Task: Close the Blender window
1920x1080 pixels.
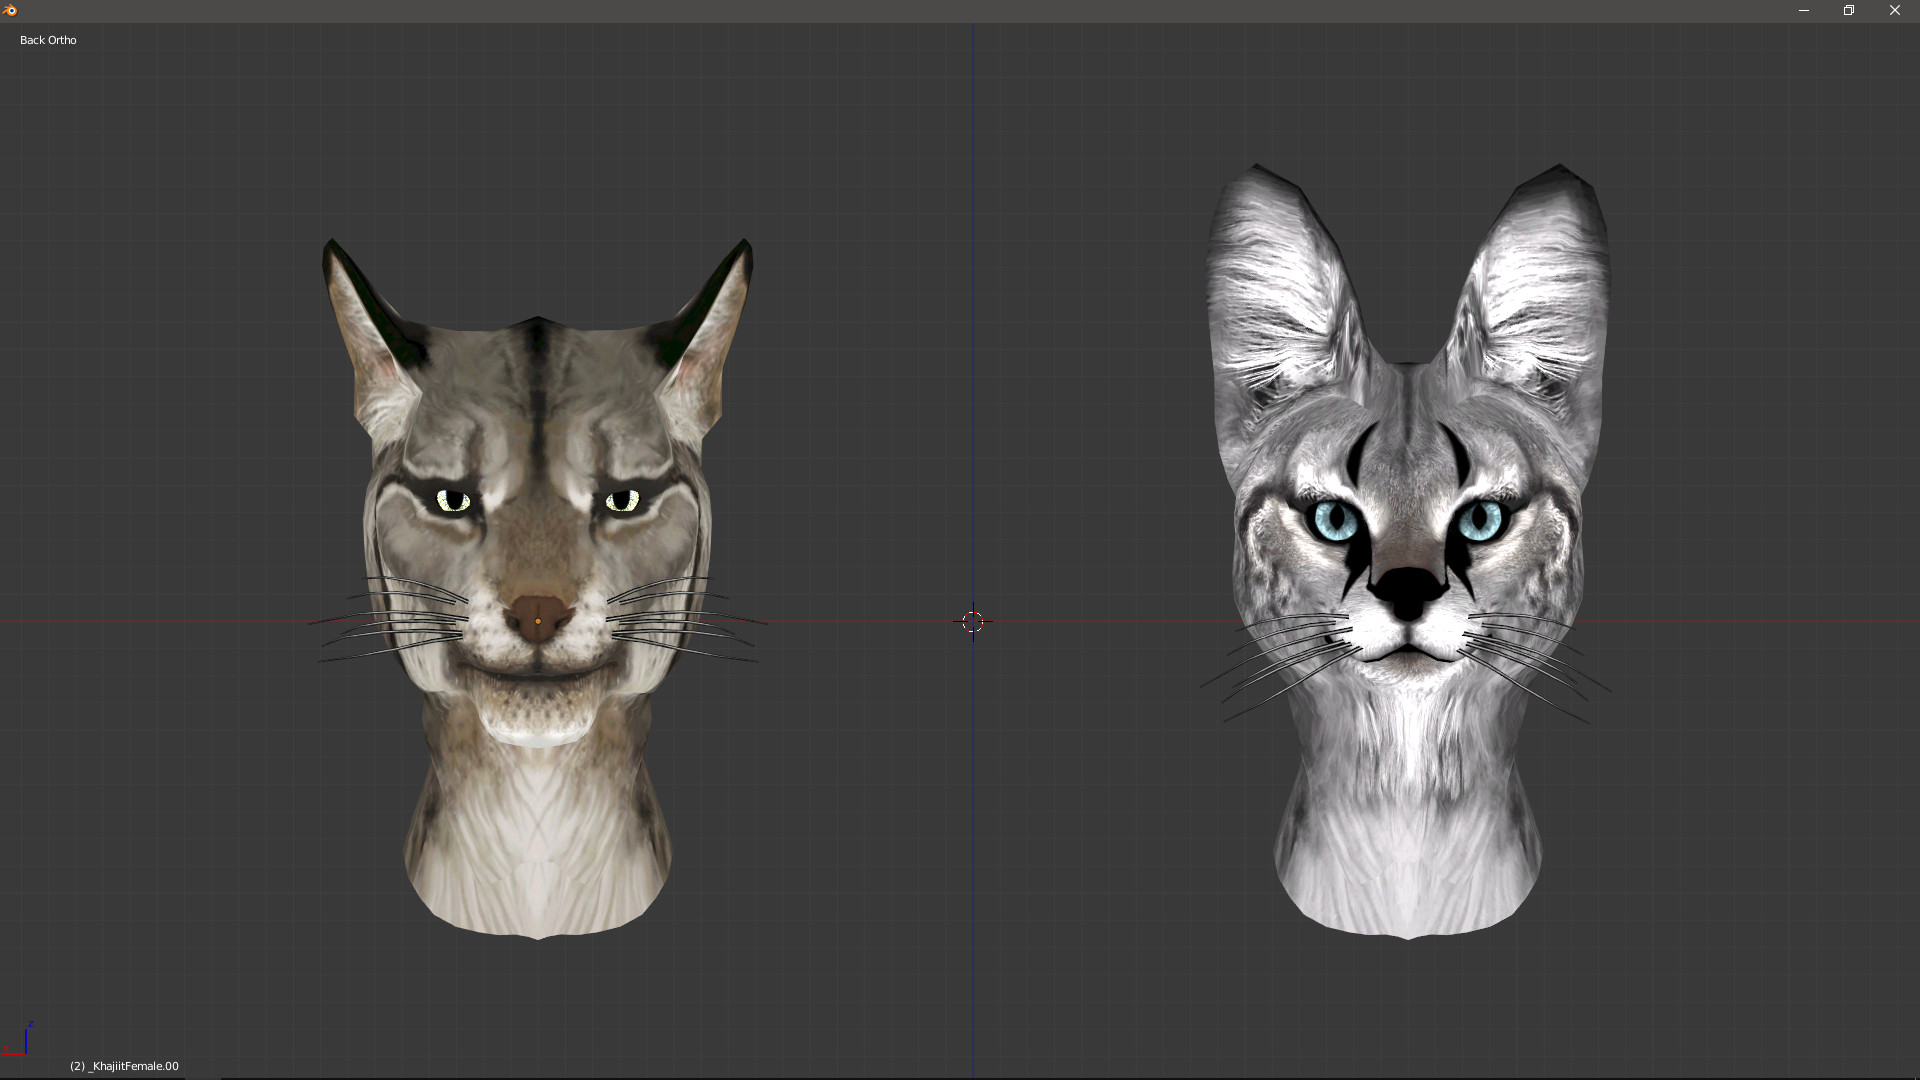Action: (1894, 10)
